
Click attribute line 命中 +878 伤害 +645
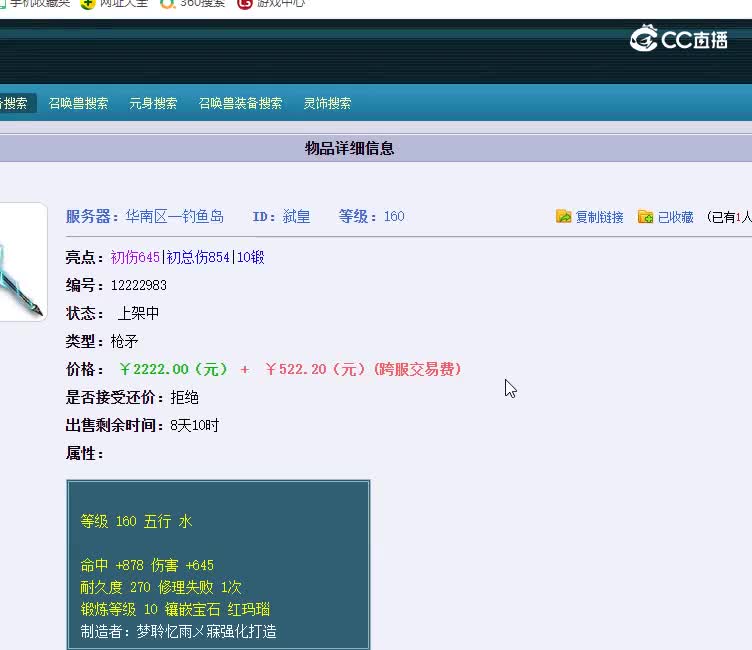[x=147, y=565]
